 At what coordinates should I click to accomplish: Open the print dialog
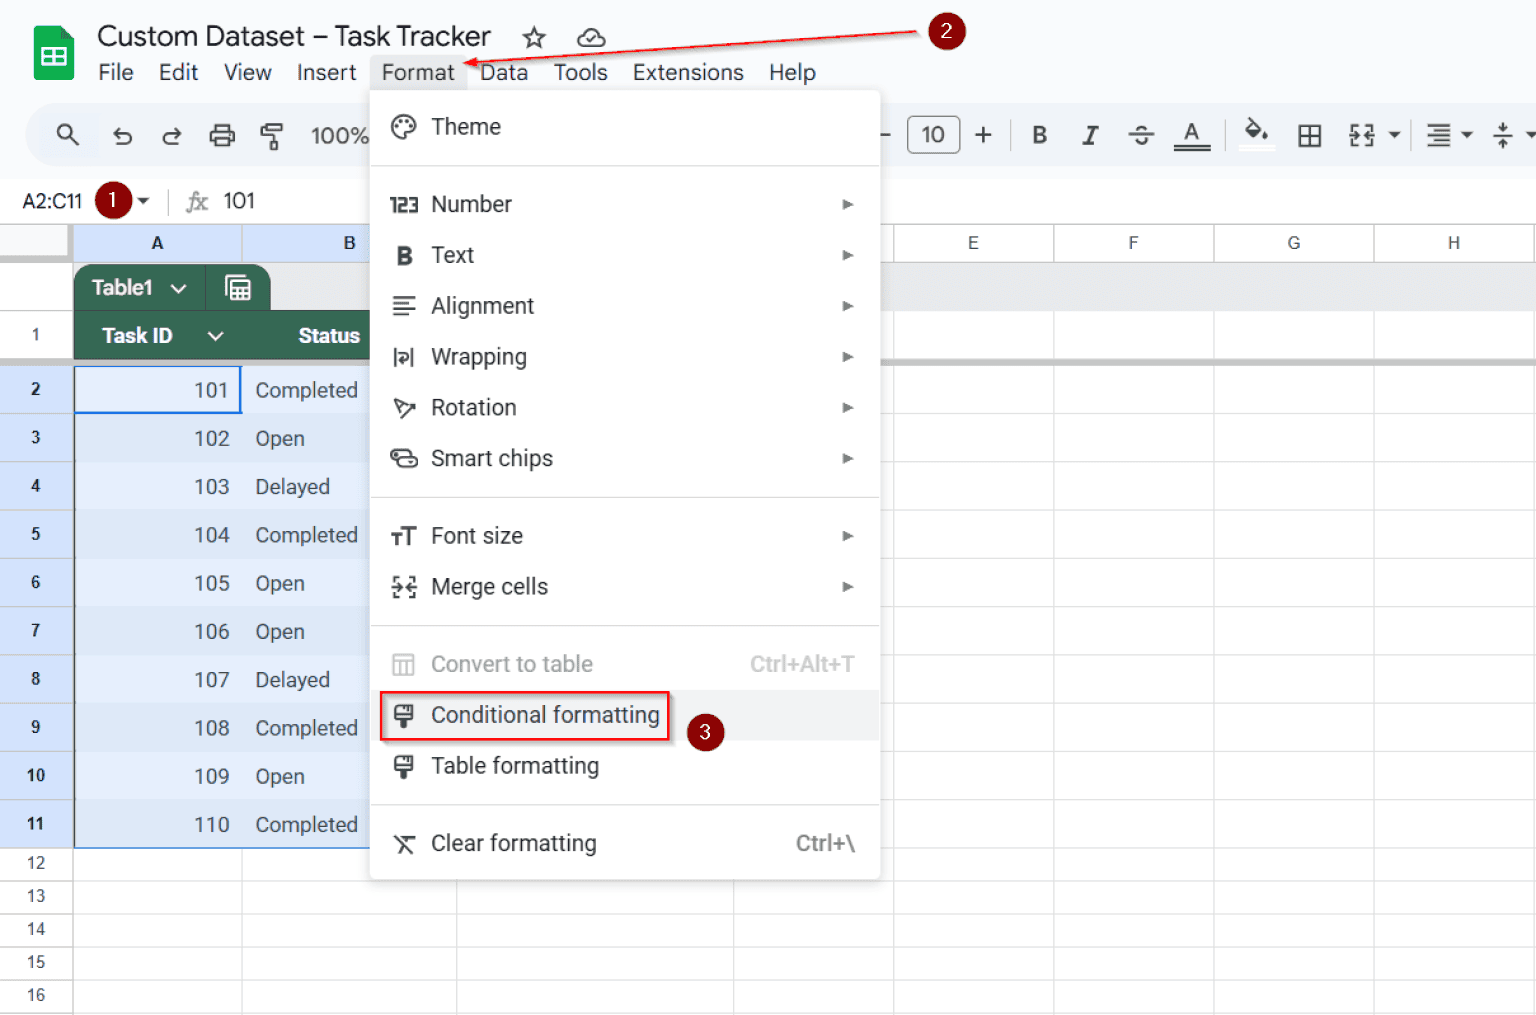(222, 135)
